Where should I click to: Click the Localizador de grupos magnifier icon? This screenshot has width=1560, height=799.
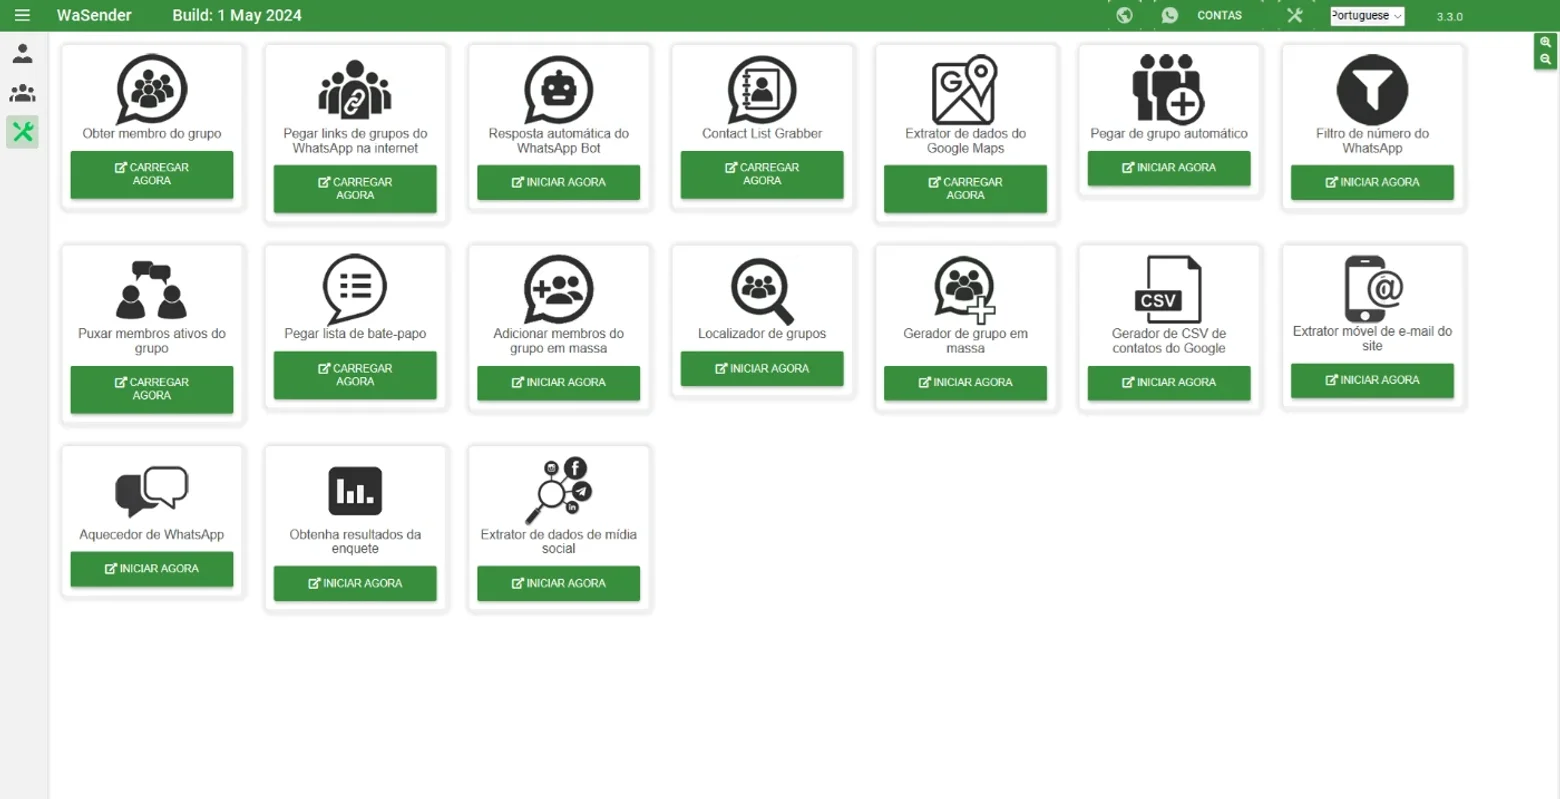pyautogui.click(x=762, y=290)
